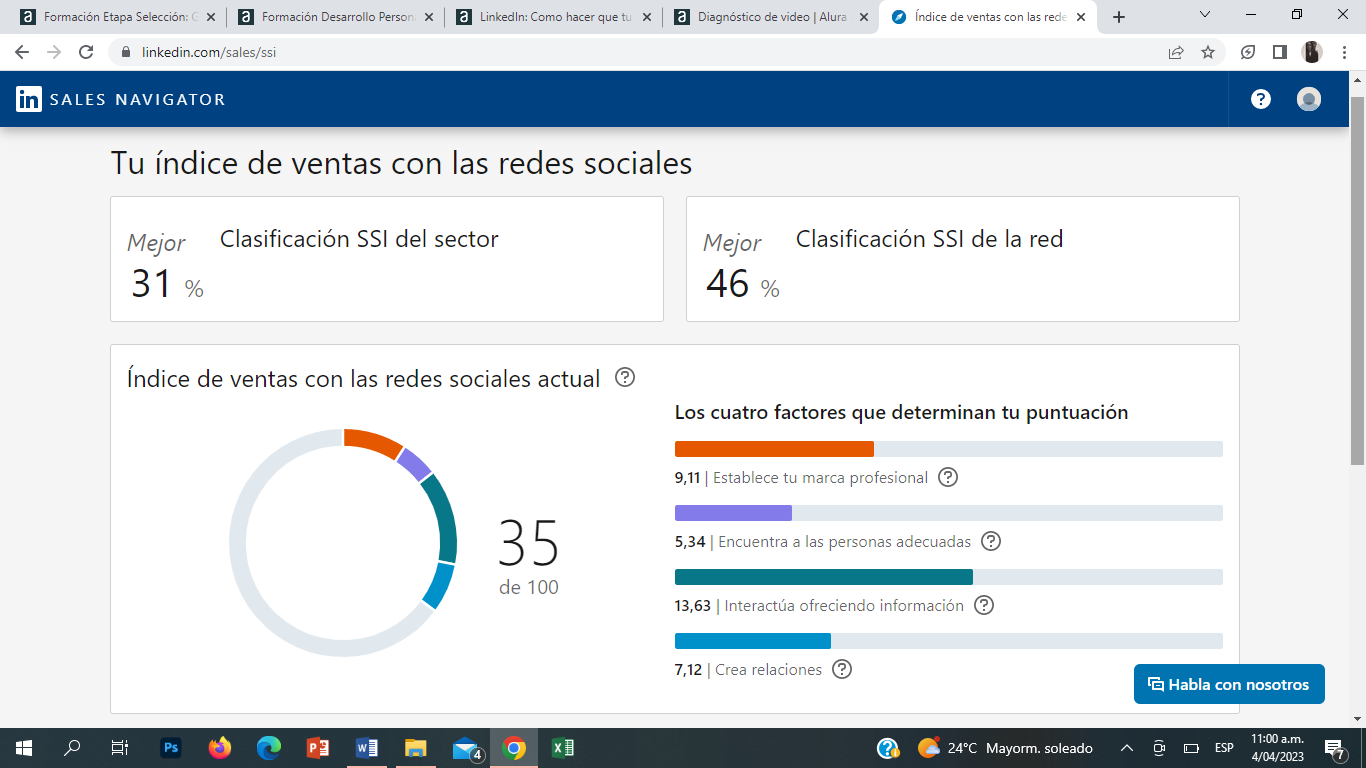
Task: Close the Índice de ventas tab
Action: pos(1080,17)
